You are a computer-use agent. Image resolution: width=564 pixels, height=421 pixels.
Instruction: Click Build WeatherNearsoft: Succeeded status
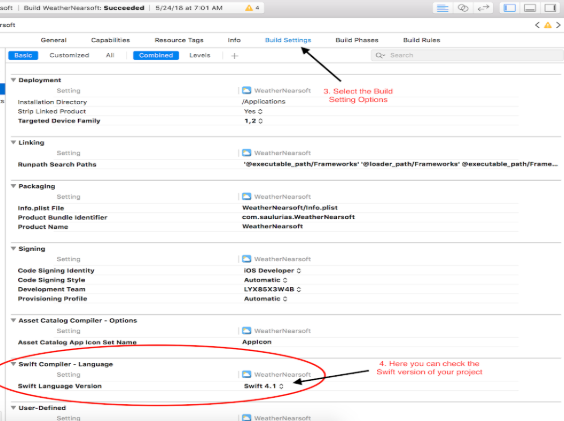(x=84, y=8)
